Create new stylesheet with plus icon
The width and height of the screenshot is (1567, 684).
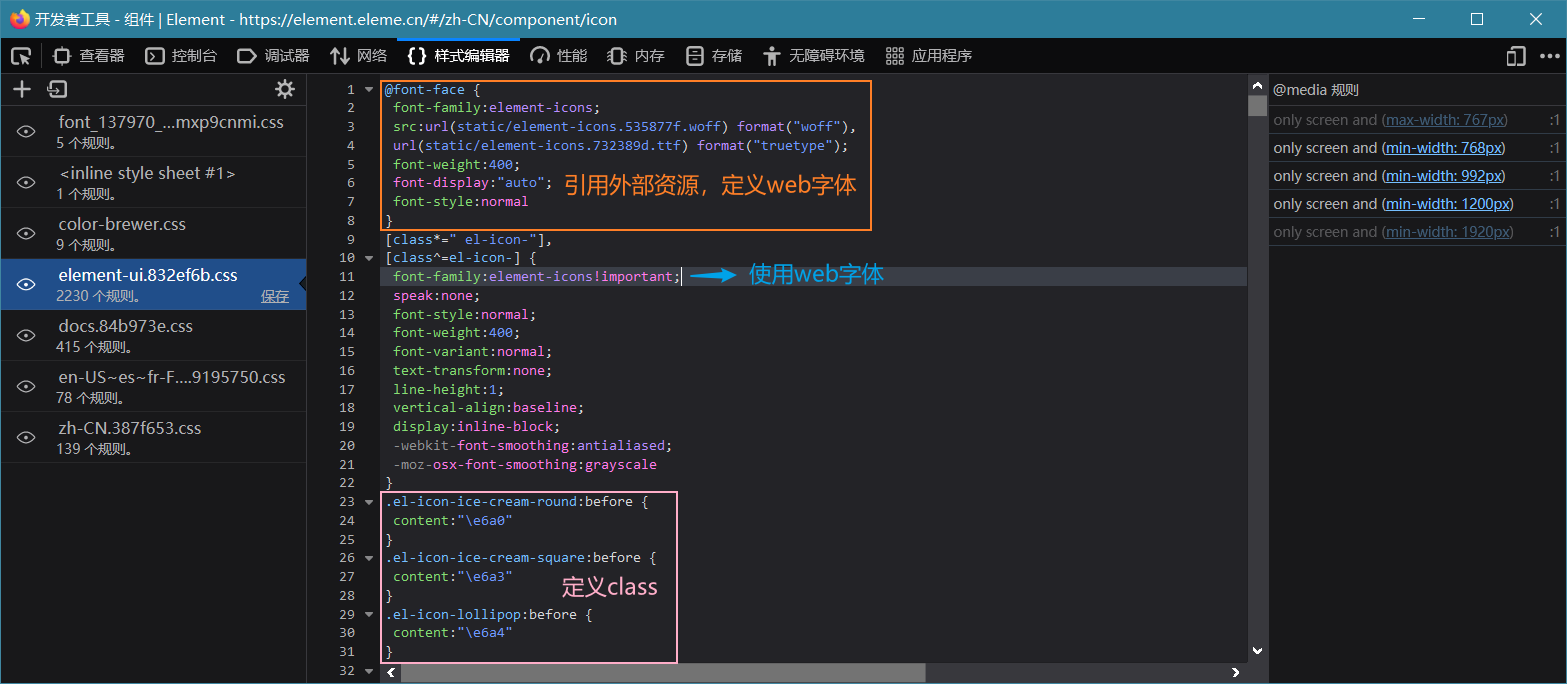[x=22, y=90]
